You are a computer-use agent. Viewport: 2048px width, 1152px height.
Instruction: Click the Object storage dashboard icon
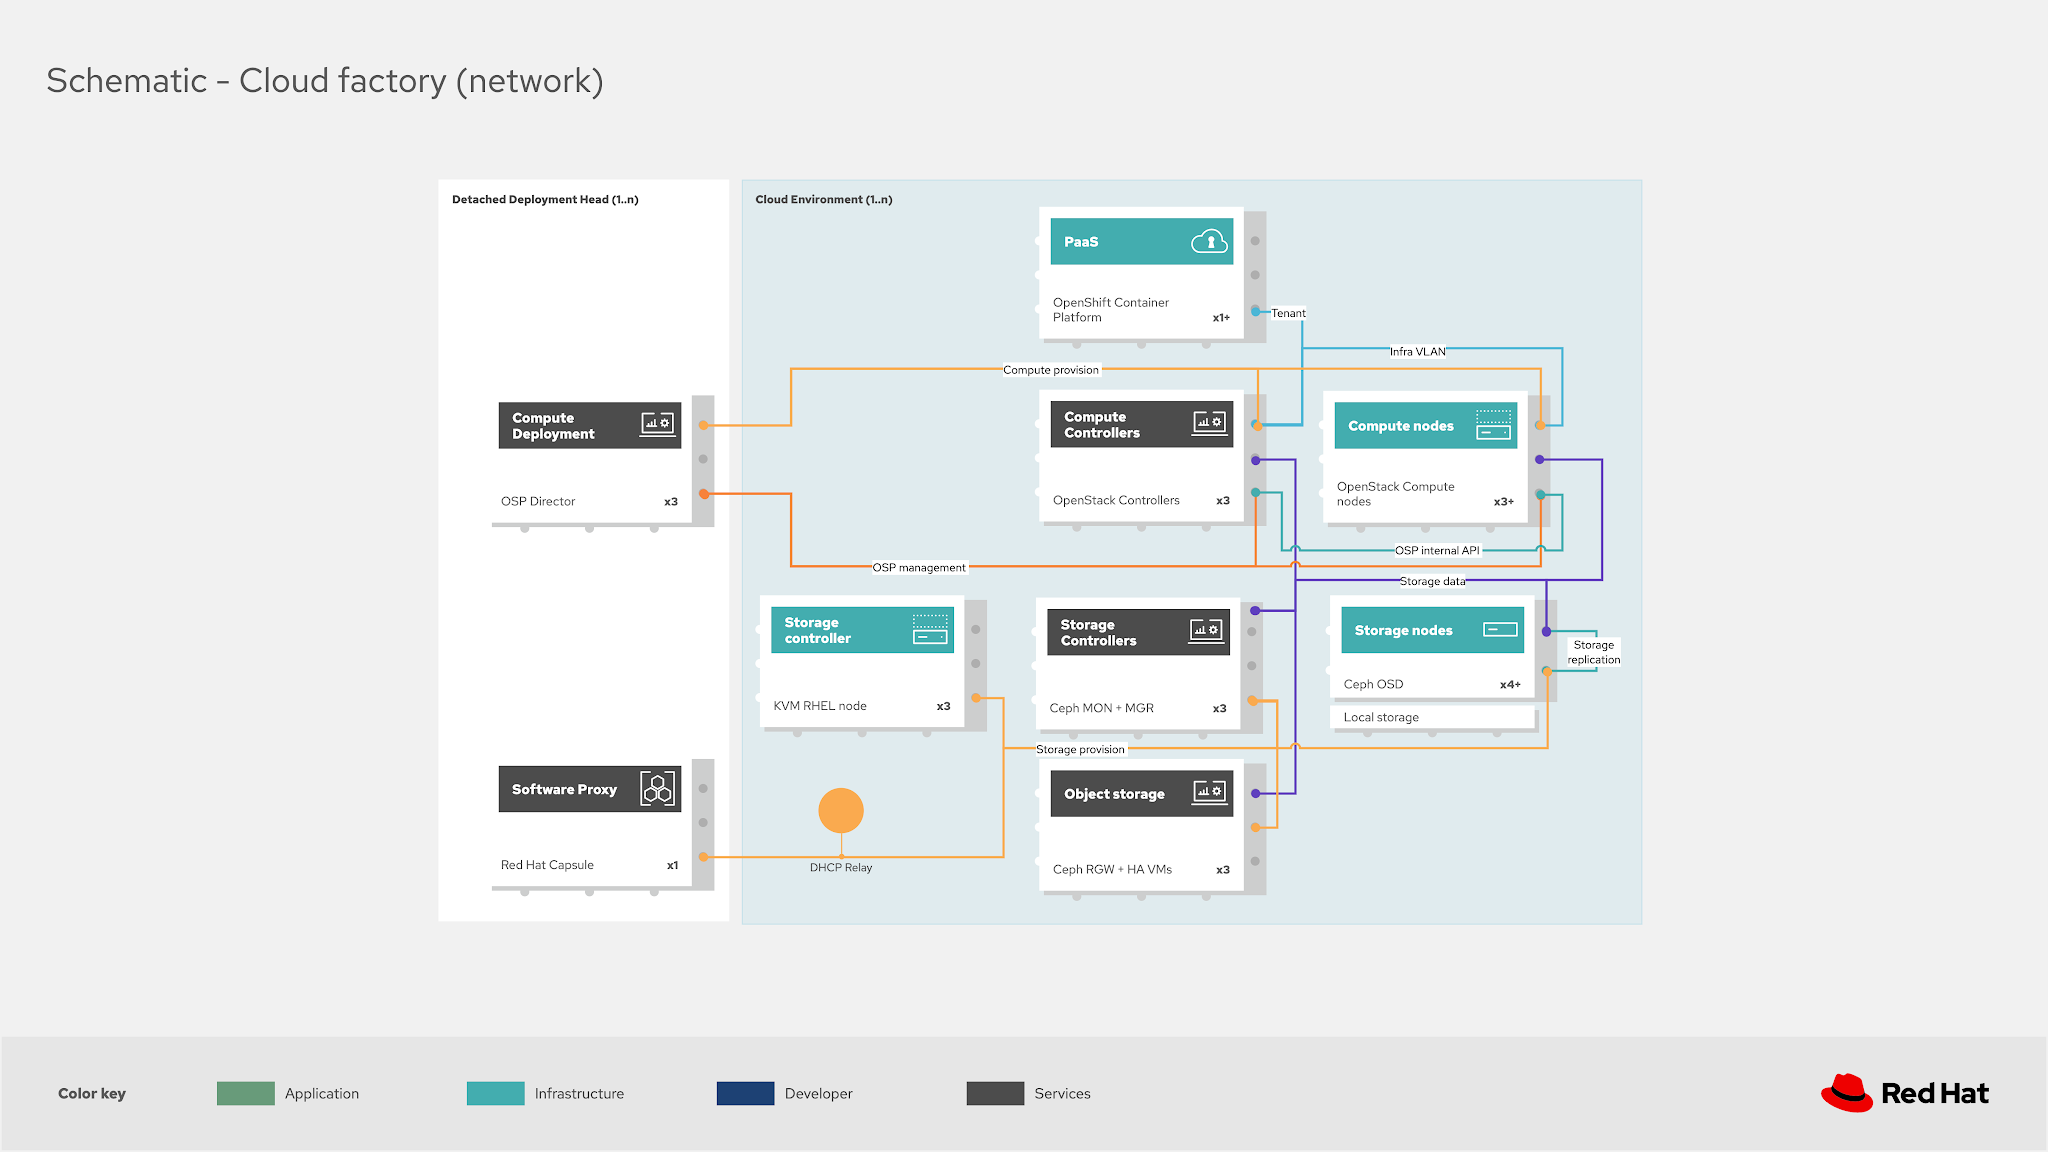point(1210,793)
